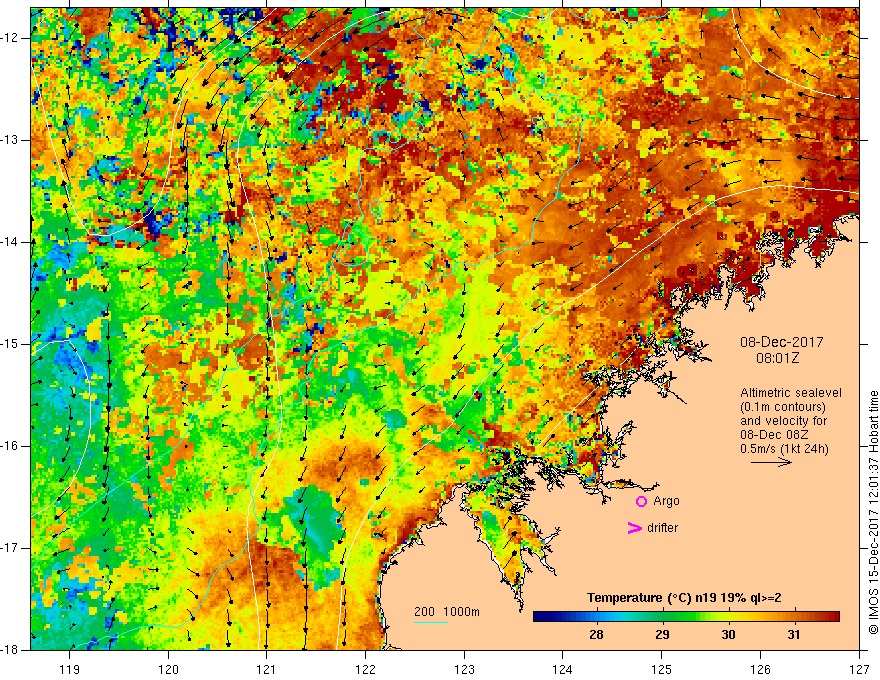Click latitude axis label -16
The width and height of the screenshot is (880, 680).
(x=10, y=446)
